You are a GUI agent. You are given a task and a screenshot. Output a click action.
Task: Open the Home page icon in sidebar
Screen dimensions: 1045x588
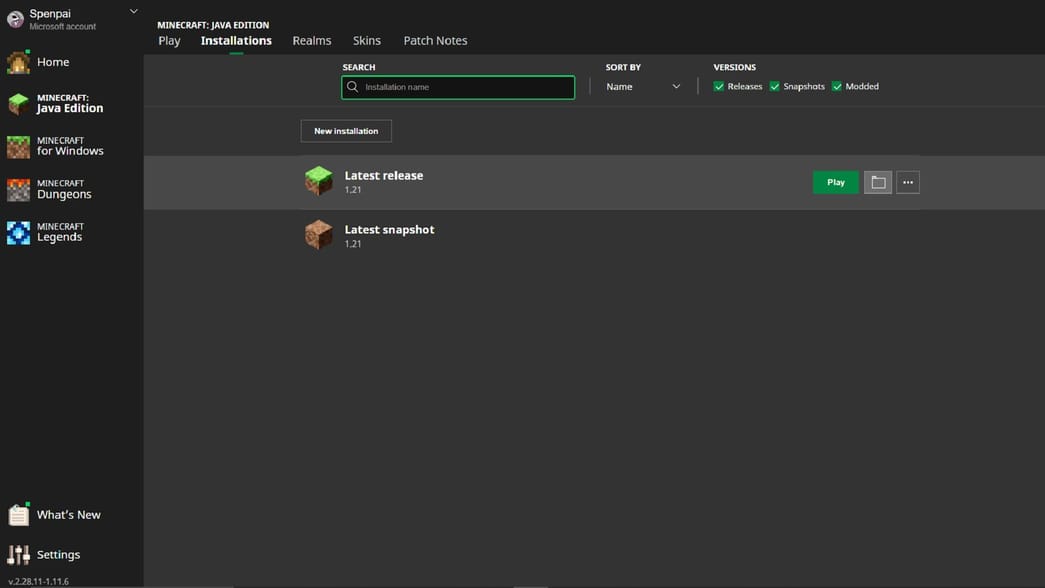click(x=18, y=62)
